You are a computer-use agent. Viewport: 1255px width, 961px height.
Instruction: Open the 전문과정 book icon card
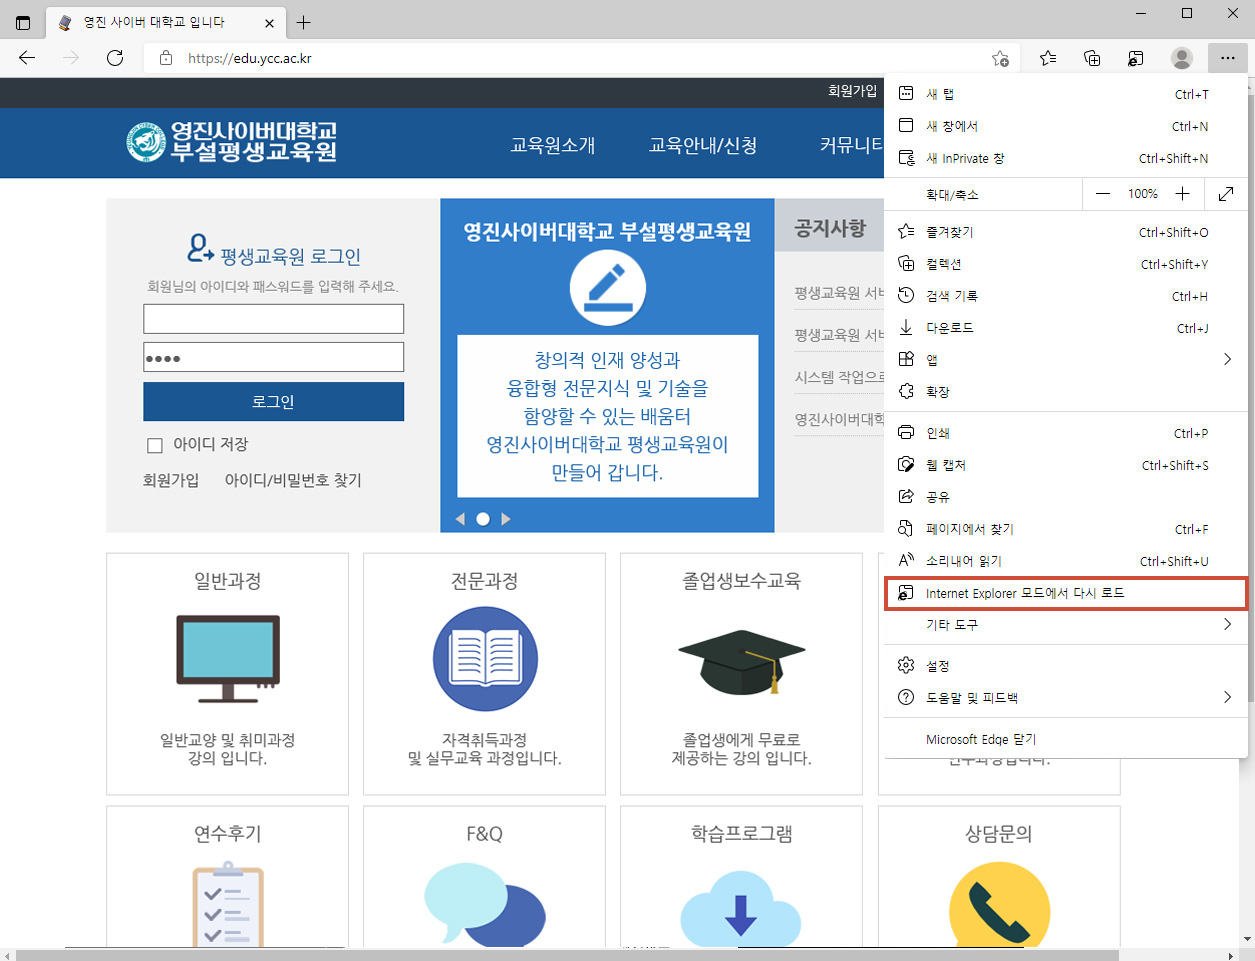[x=485, y=674]
